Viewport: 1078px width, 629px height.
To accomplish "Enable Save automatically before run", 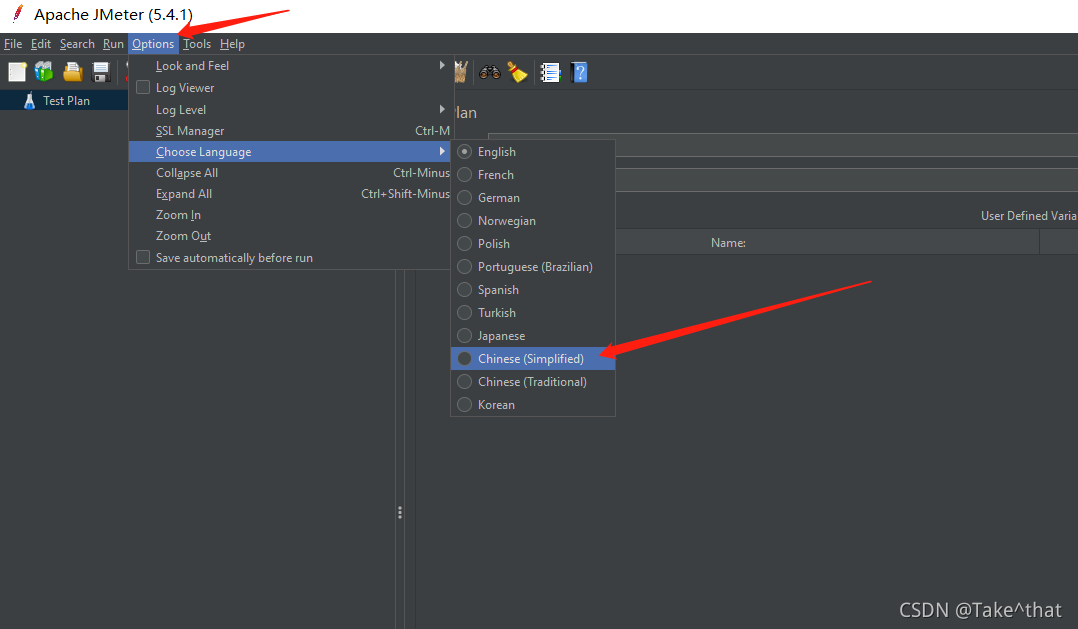I will coord(143,257).
